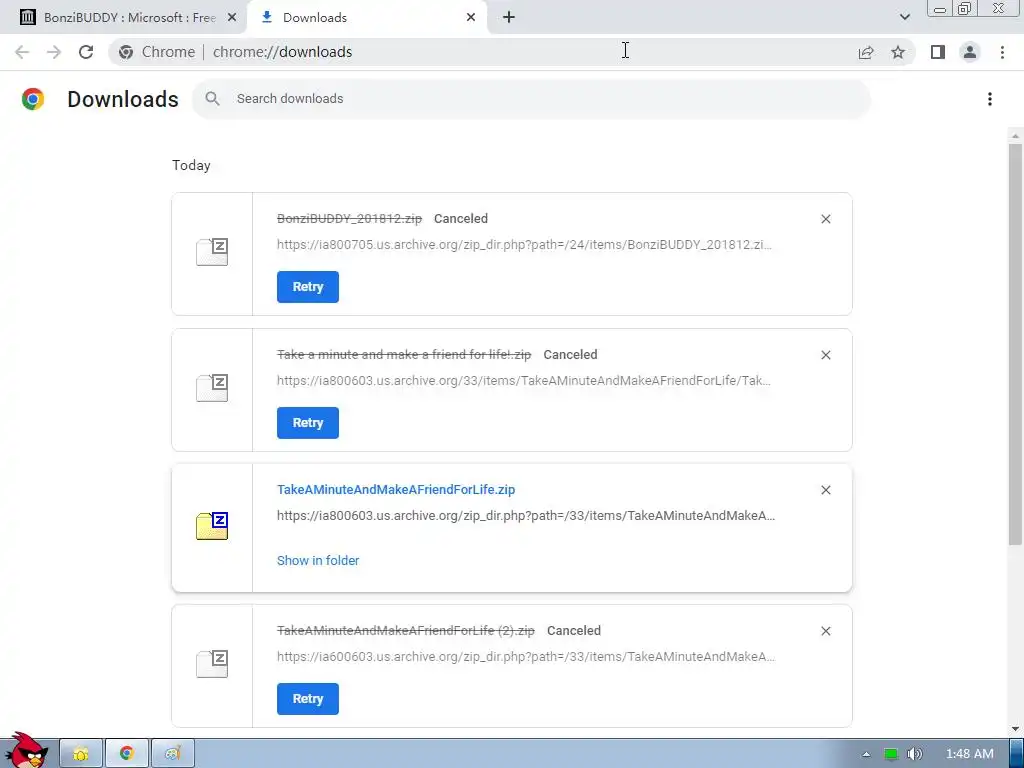Open the side panel icon
The image size is (1024, 768).
(938, 52)
